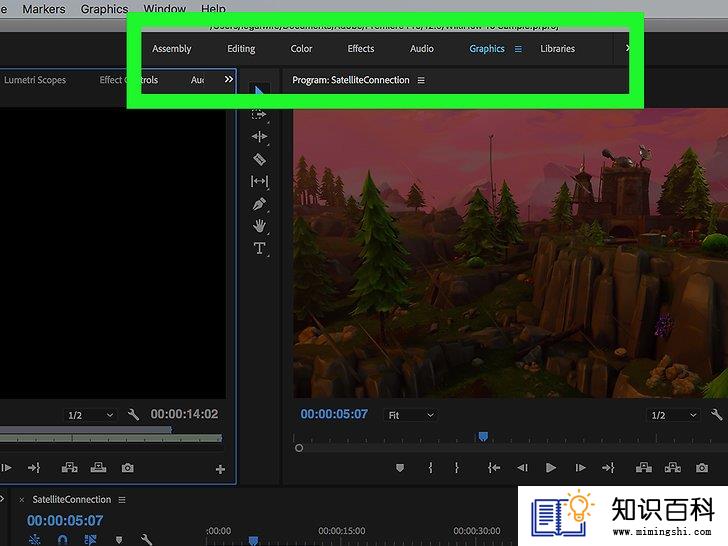This screenshot has width=728, height=546.
Task: Switch to Graphics workspace tab
Action: point(487,49)
